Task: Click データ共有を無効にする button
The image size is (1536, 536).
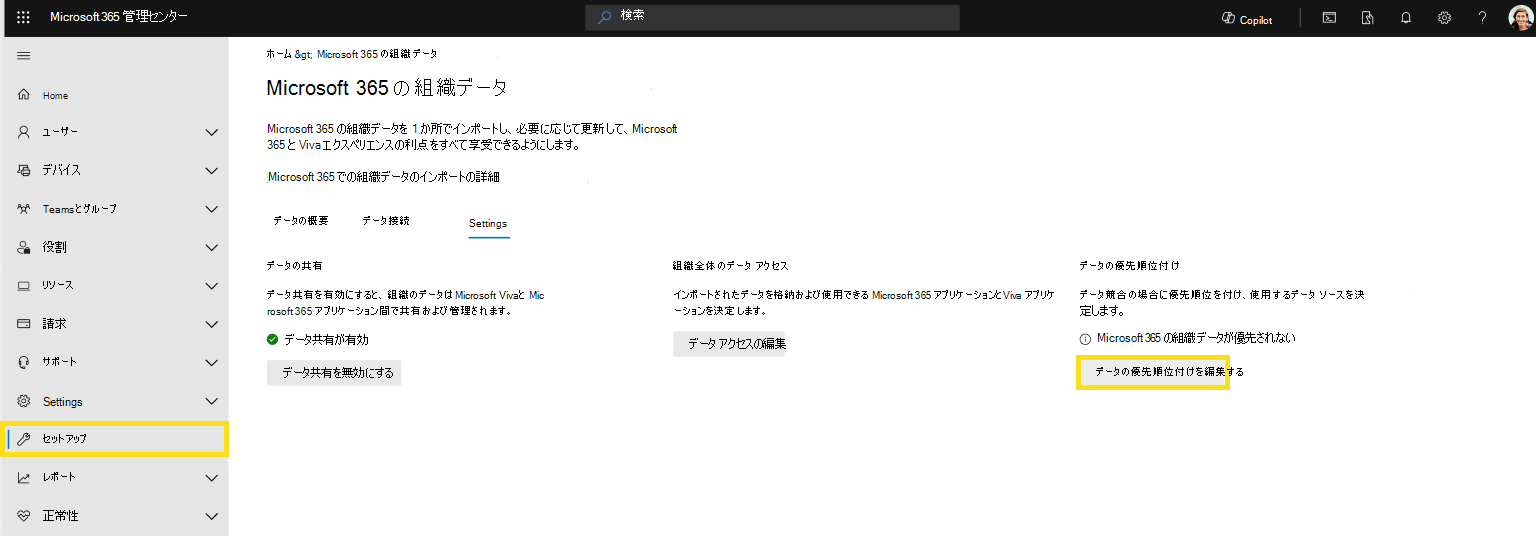Action: (334, 373)
